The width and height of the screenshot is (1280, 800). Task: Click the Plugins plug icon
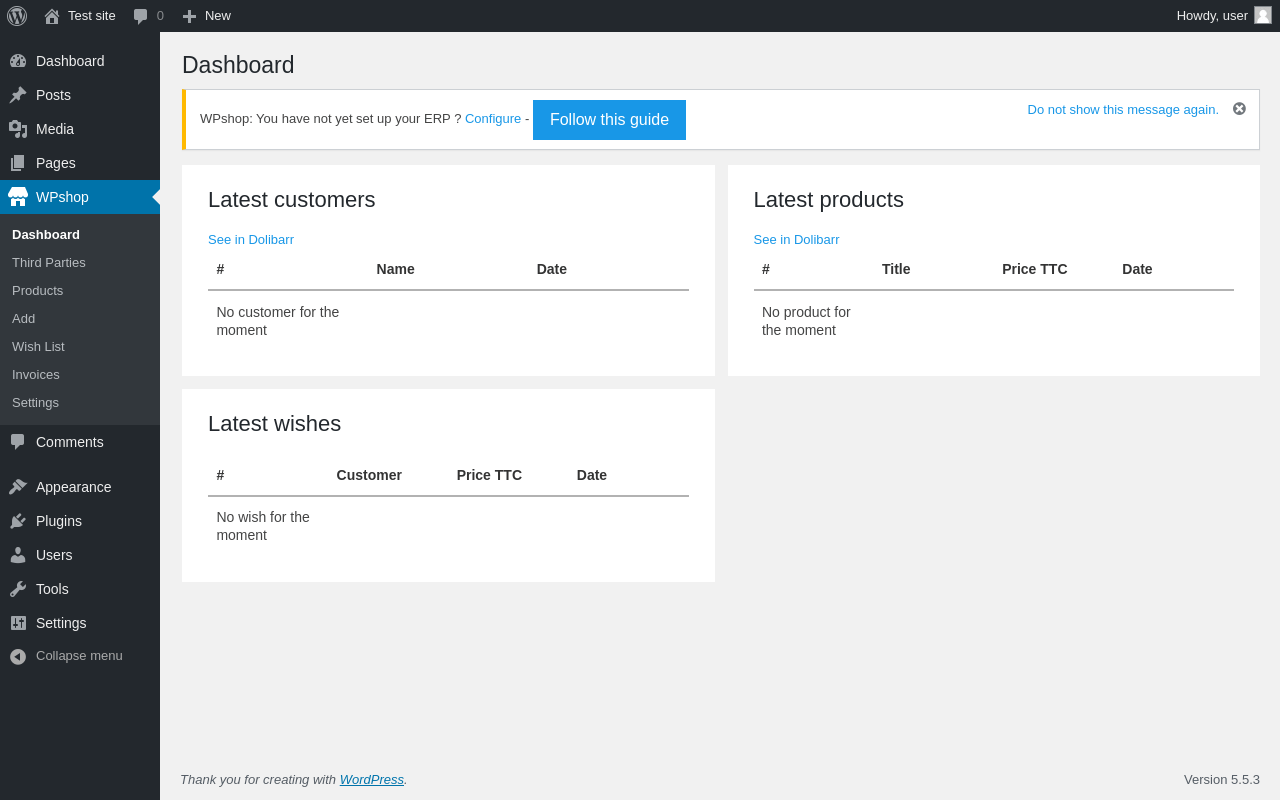pyautogui.click(x=18, y=521)
